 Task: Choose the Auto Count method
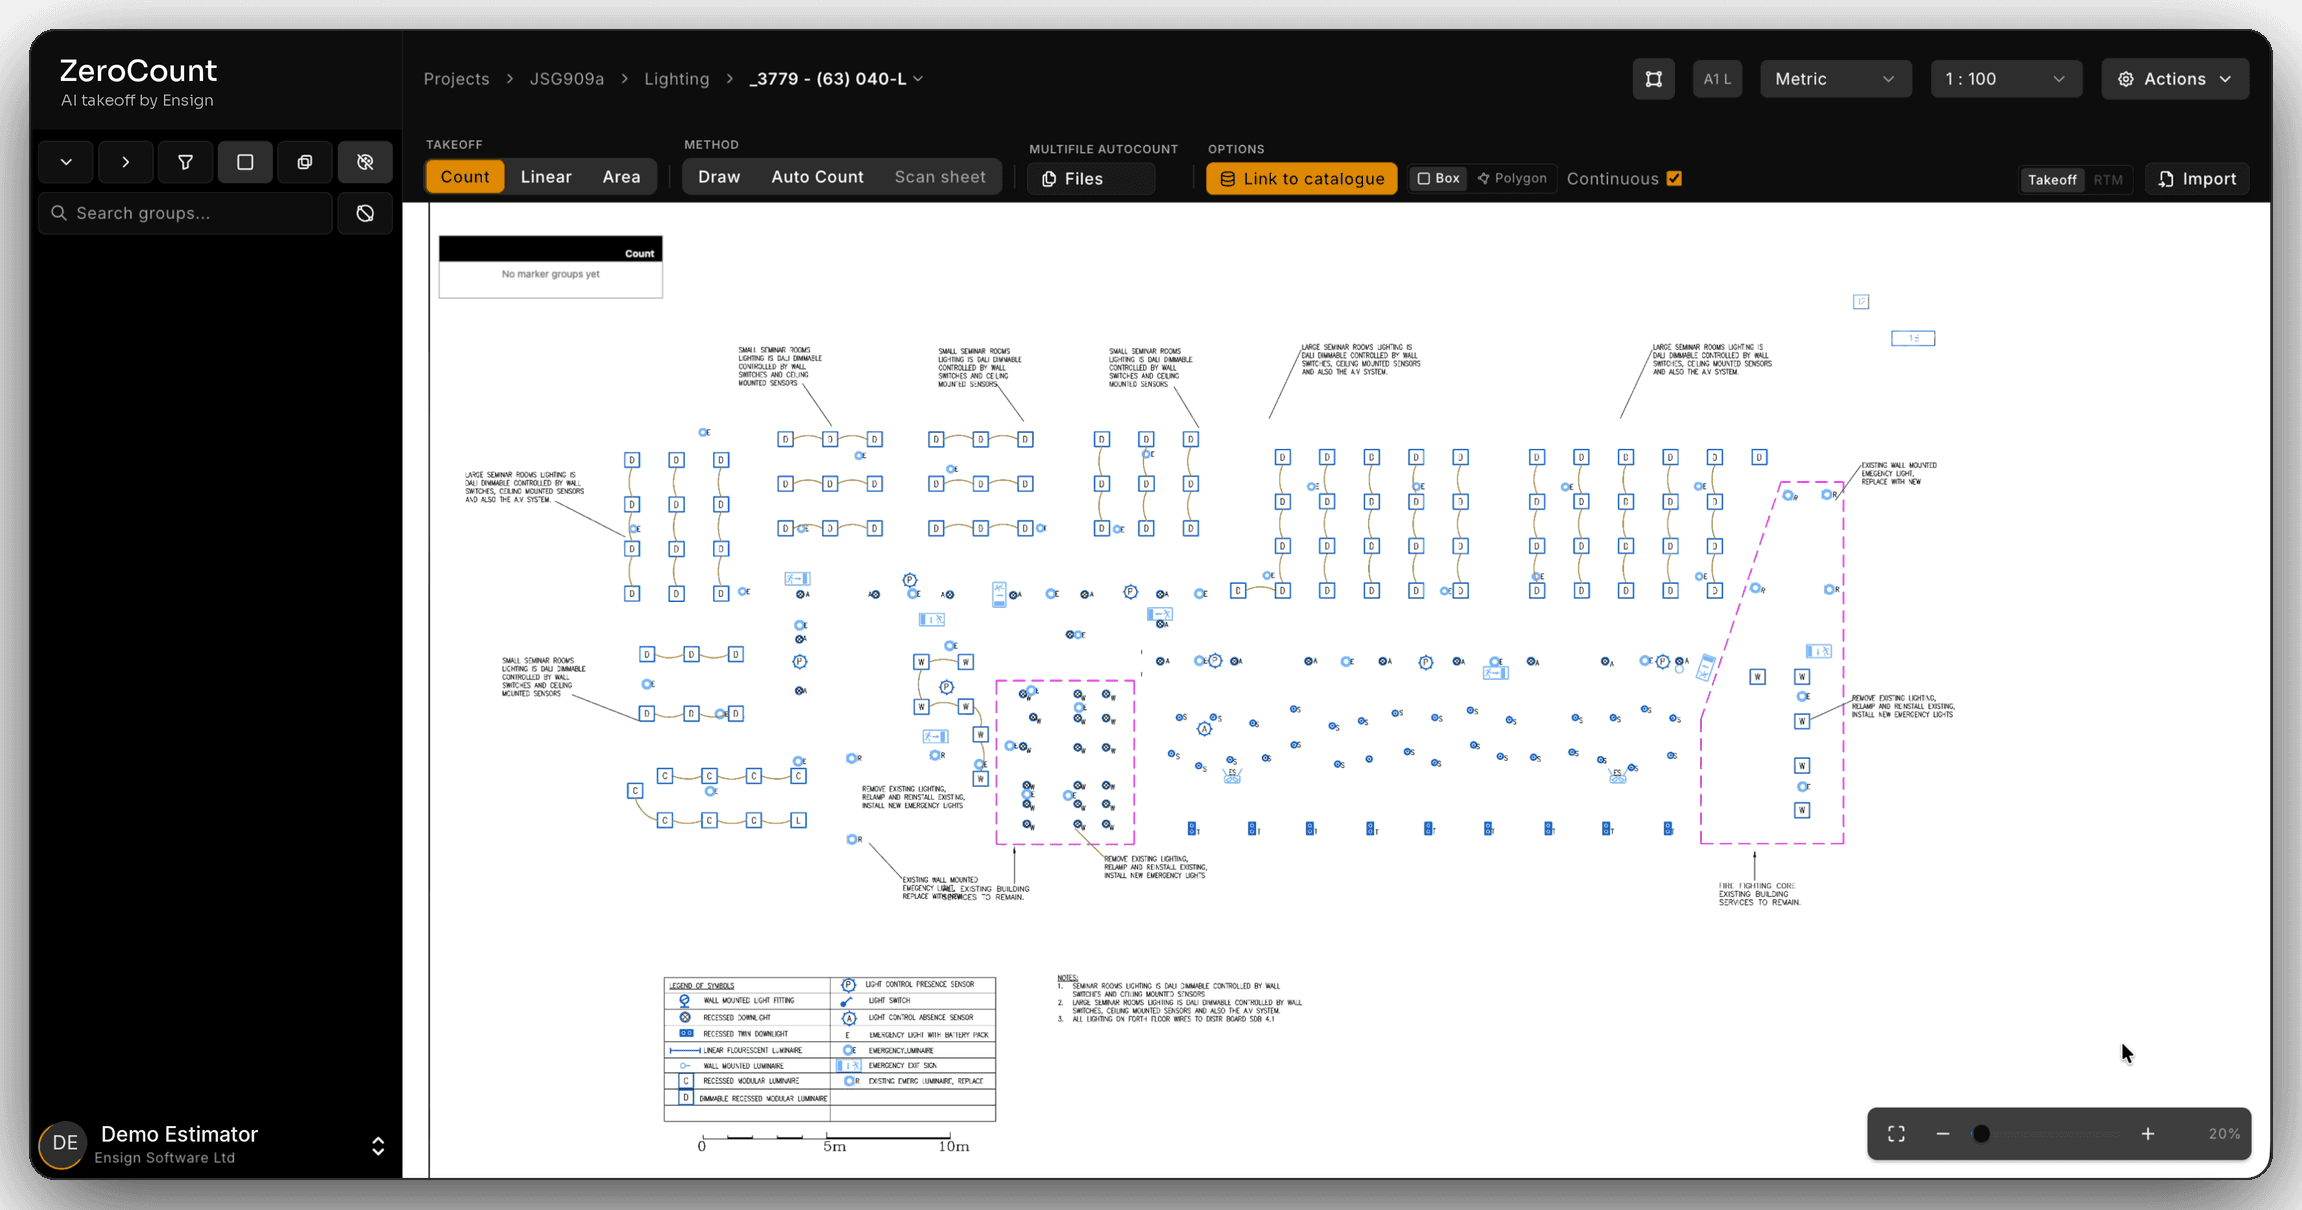click(817, 177)
